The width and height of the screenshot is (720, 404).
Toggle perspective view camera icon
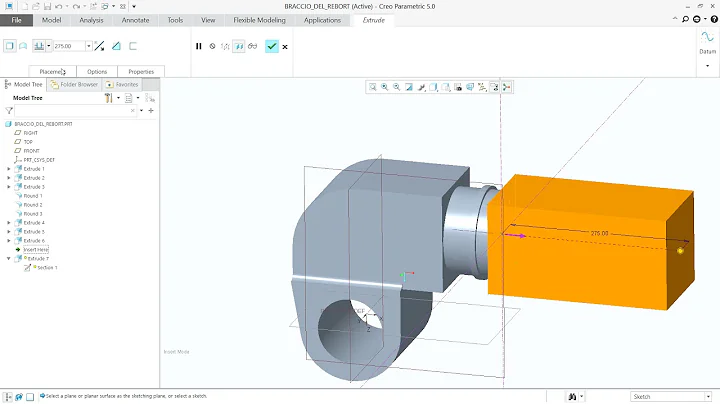tap(470, 87)
